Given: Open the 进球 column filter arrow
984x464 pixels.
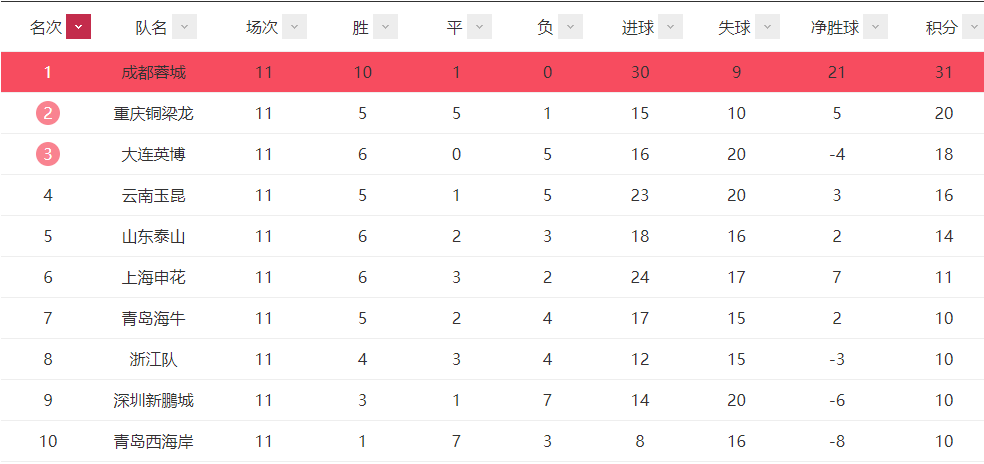Looking at the screenshot, I should click(x=670, y=27).
